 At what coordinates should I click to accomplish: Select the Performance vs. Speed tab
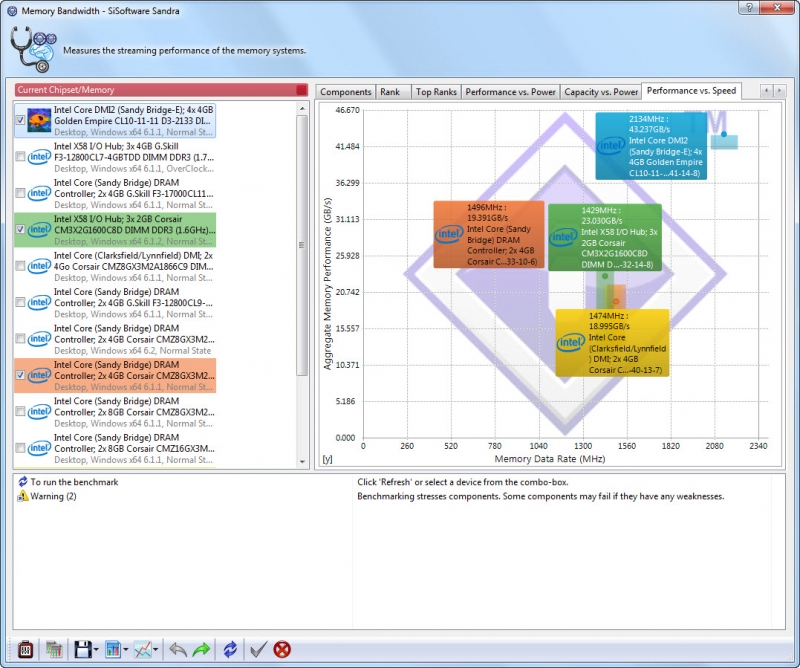(691, 91)
